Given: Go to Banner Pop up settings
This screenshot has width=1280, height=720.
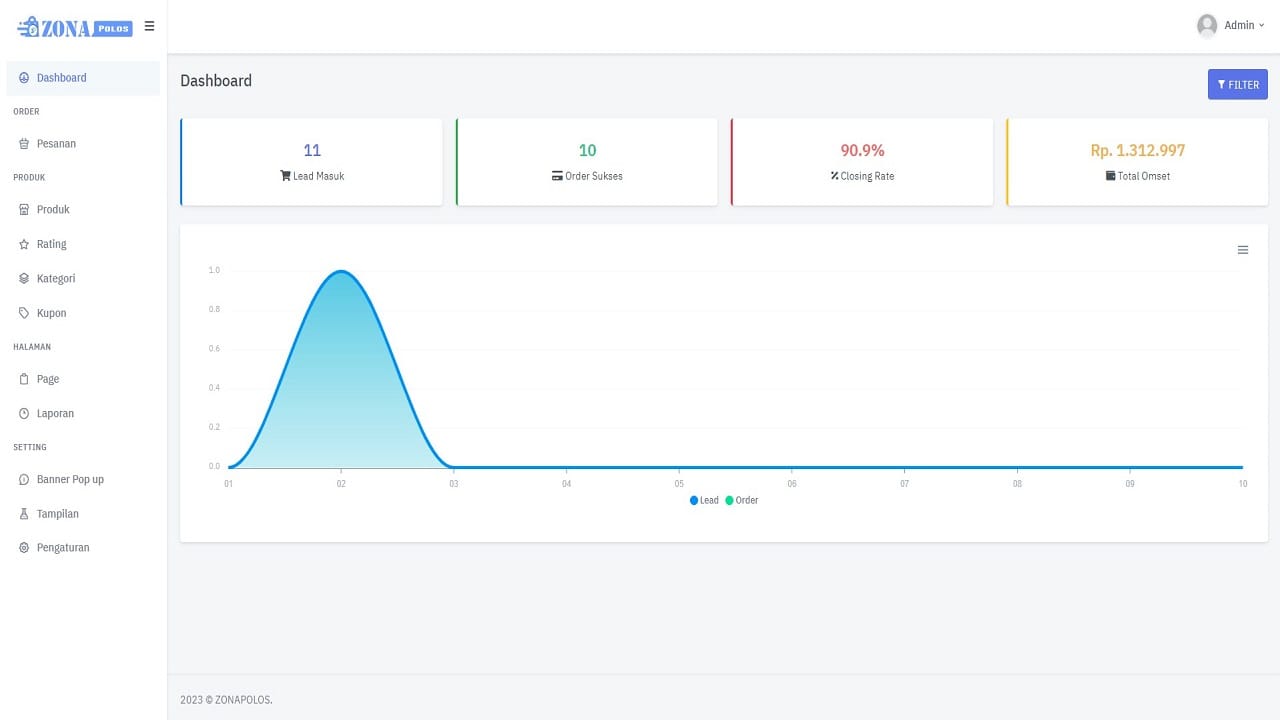Looking at the screenshot, I should tap(70, 480).
